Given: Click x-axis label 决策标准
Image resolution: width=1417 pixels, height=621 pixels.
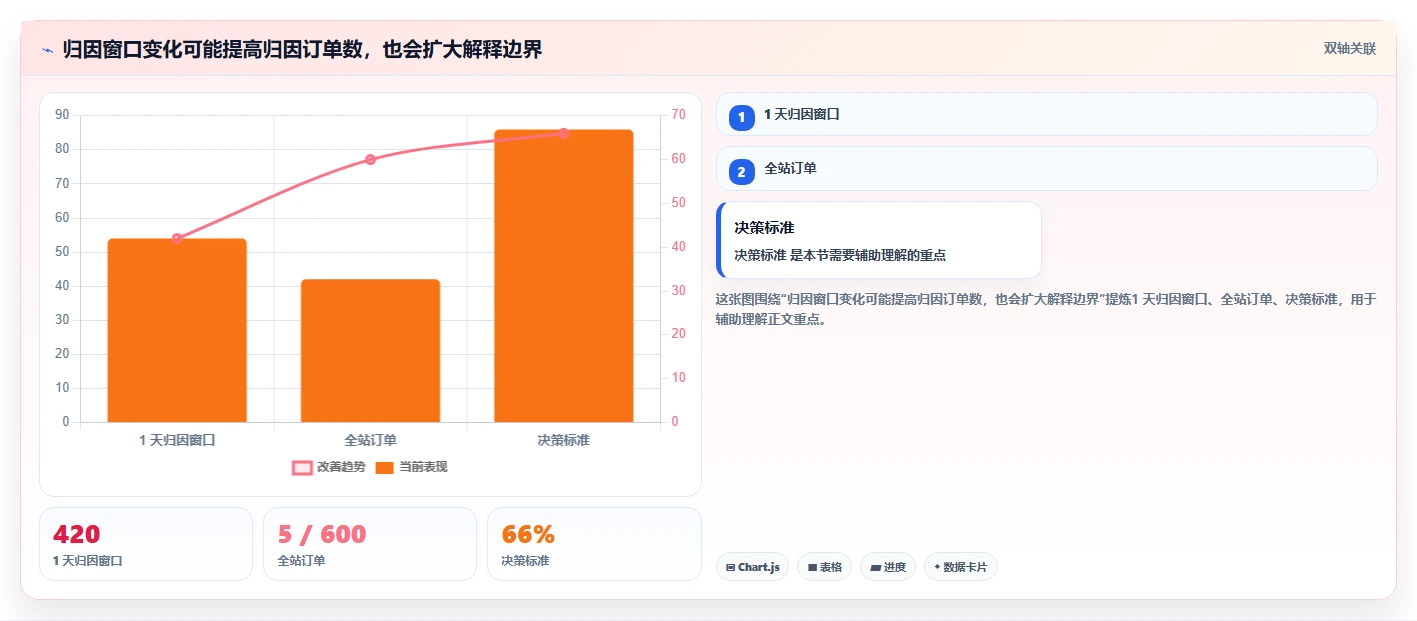Looking at the screenshot, I should pos(564,440).
